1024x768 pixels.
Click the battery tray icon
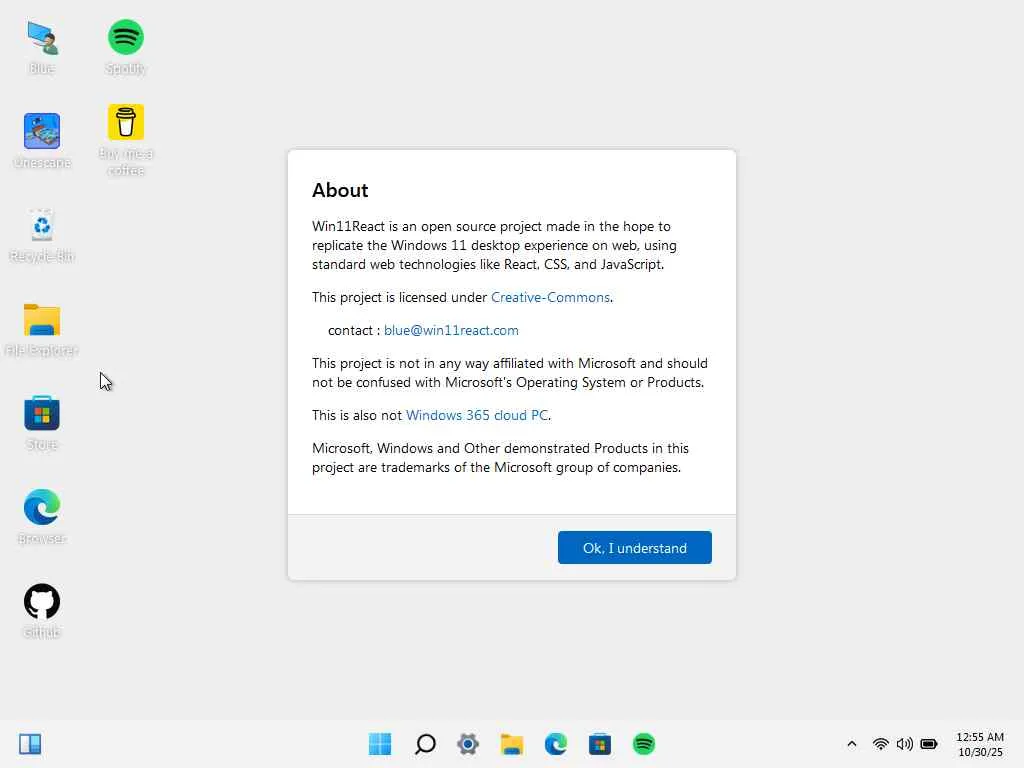click(x=929, y=744)
